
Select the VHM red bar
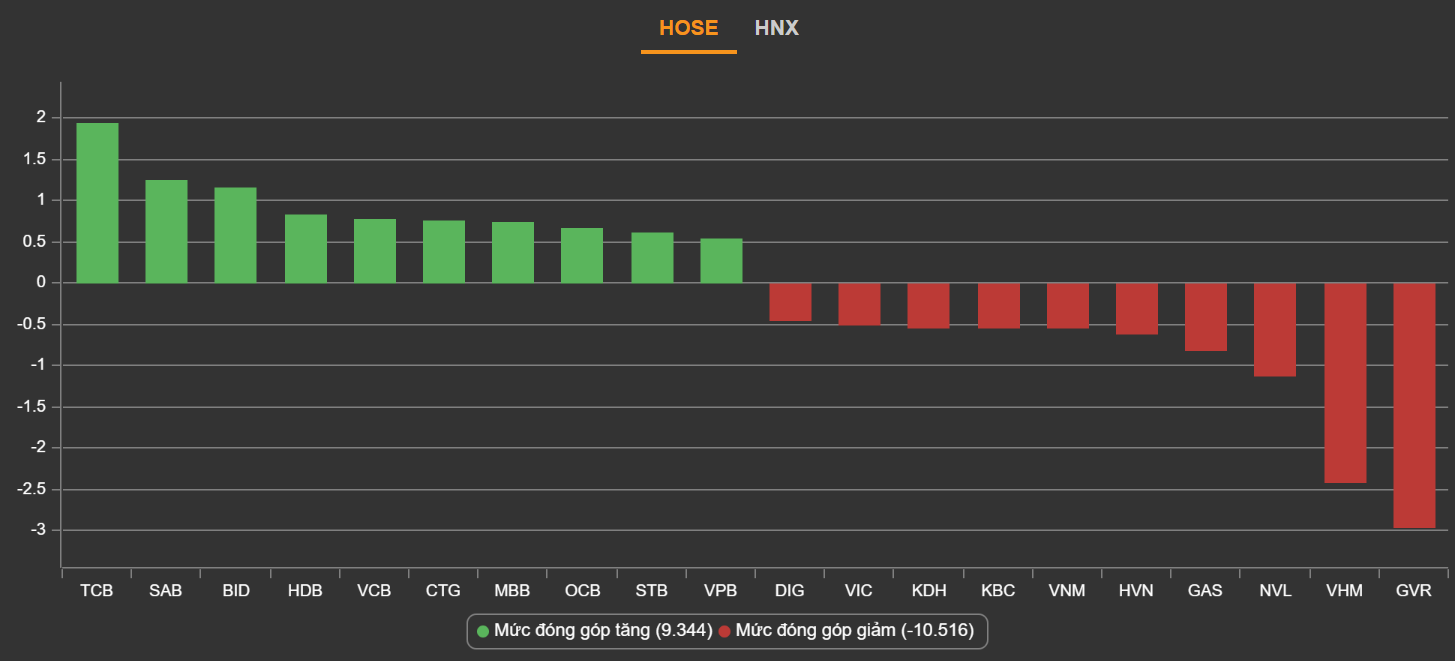pos(1345,383)
